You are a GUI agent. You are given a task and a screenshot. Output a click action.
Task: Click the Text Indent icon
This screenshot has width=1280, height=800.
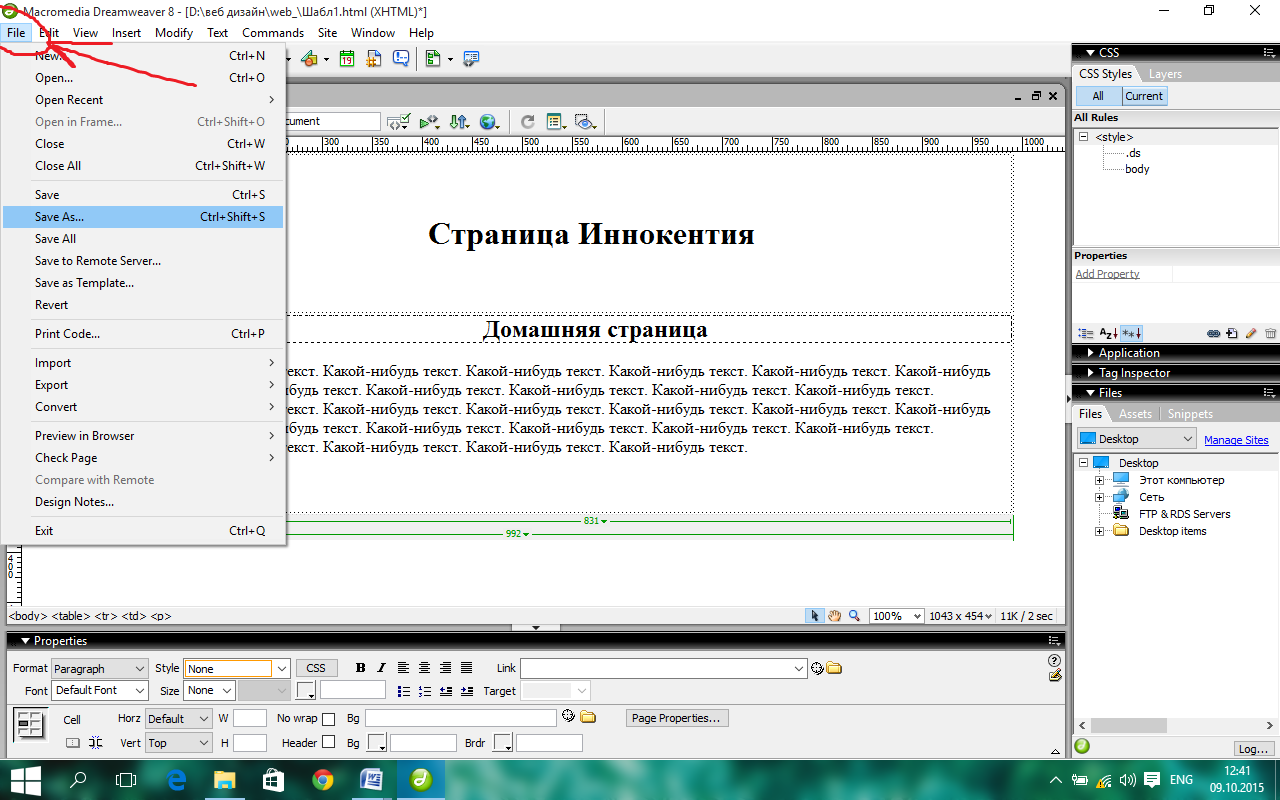coord(466,691)
